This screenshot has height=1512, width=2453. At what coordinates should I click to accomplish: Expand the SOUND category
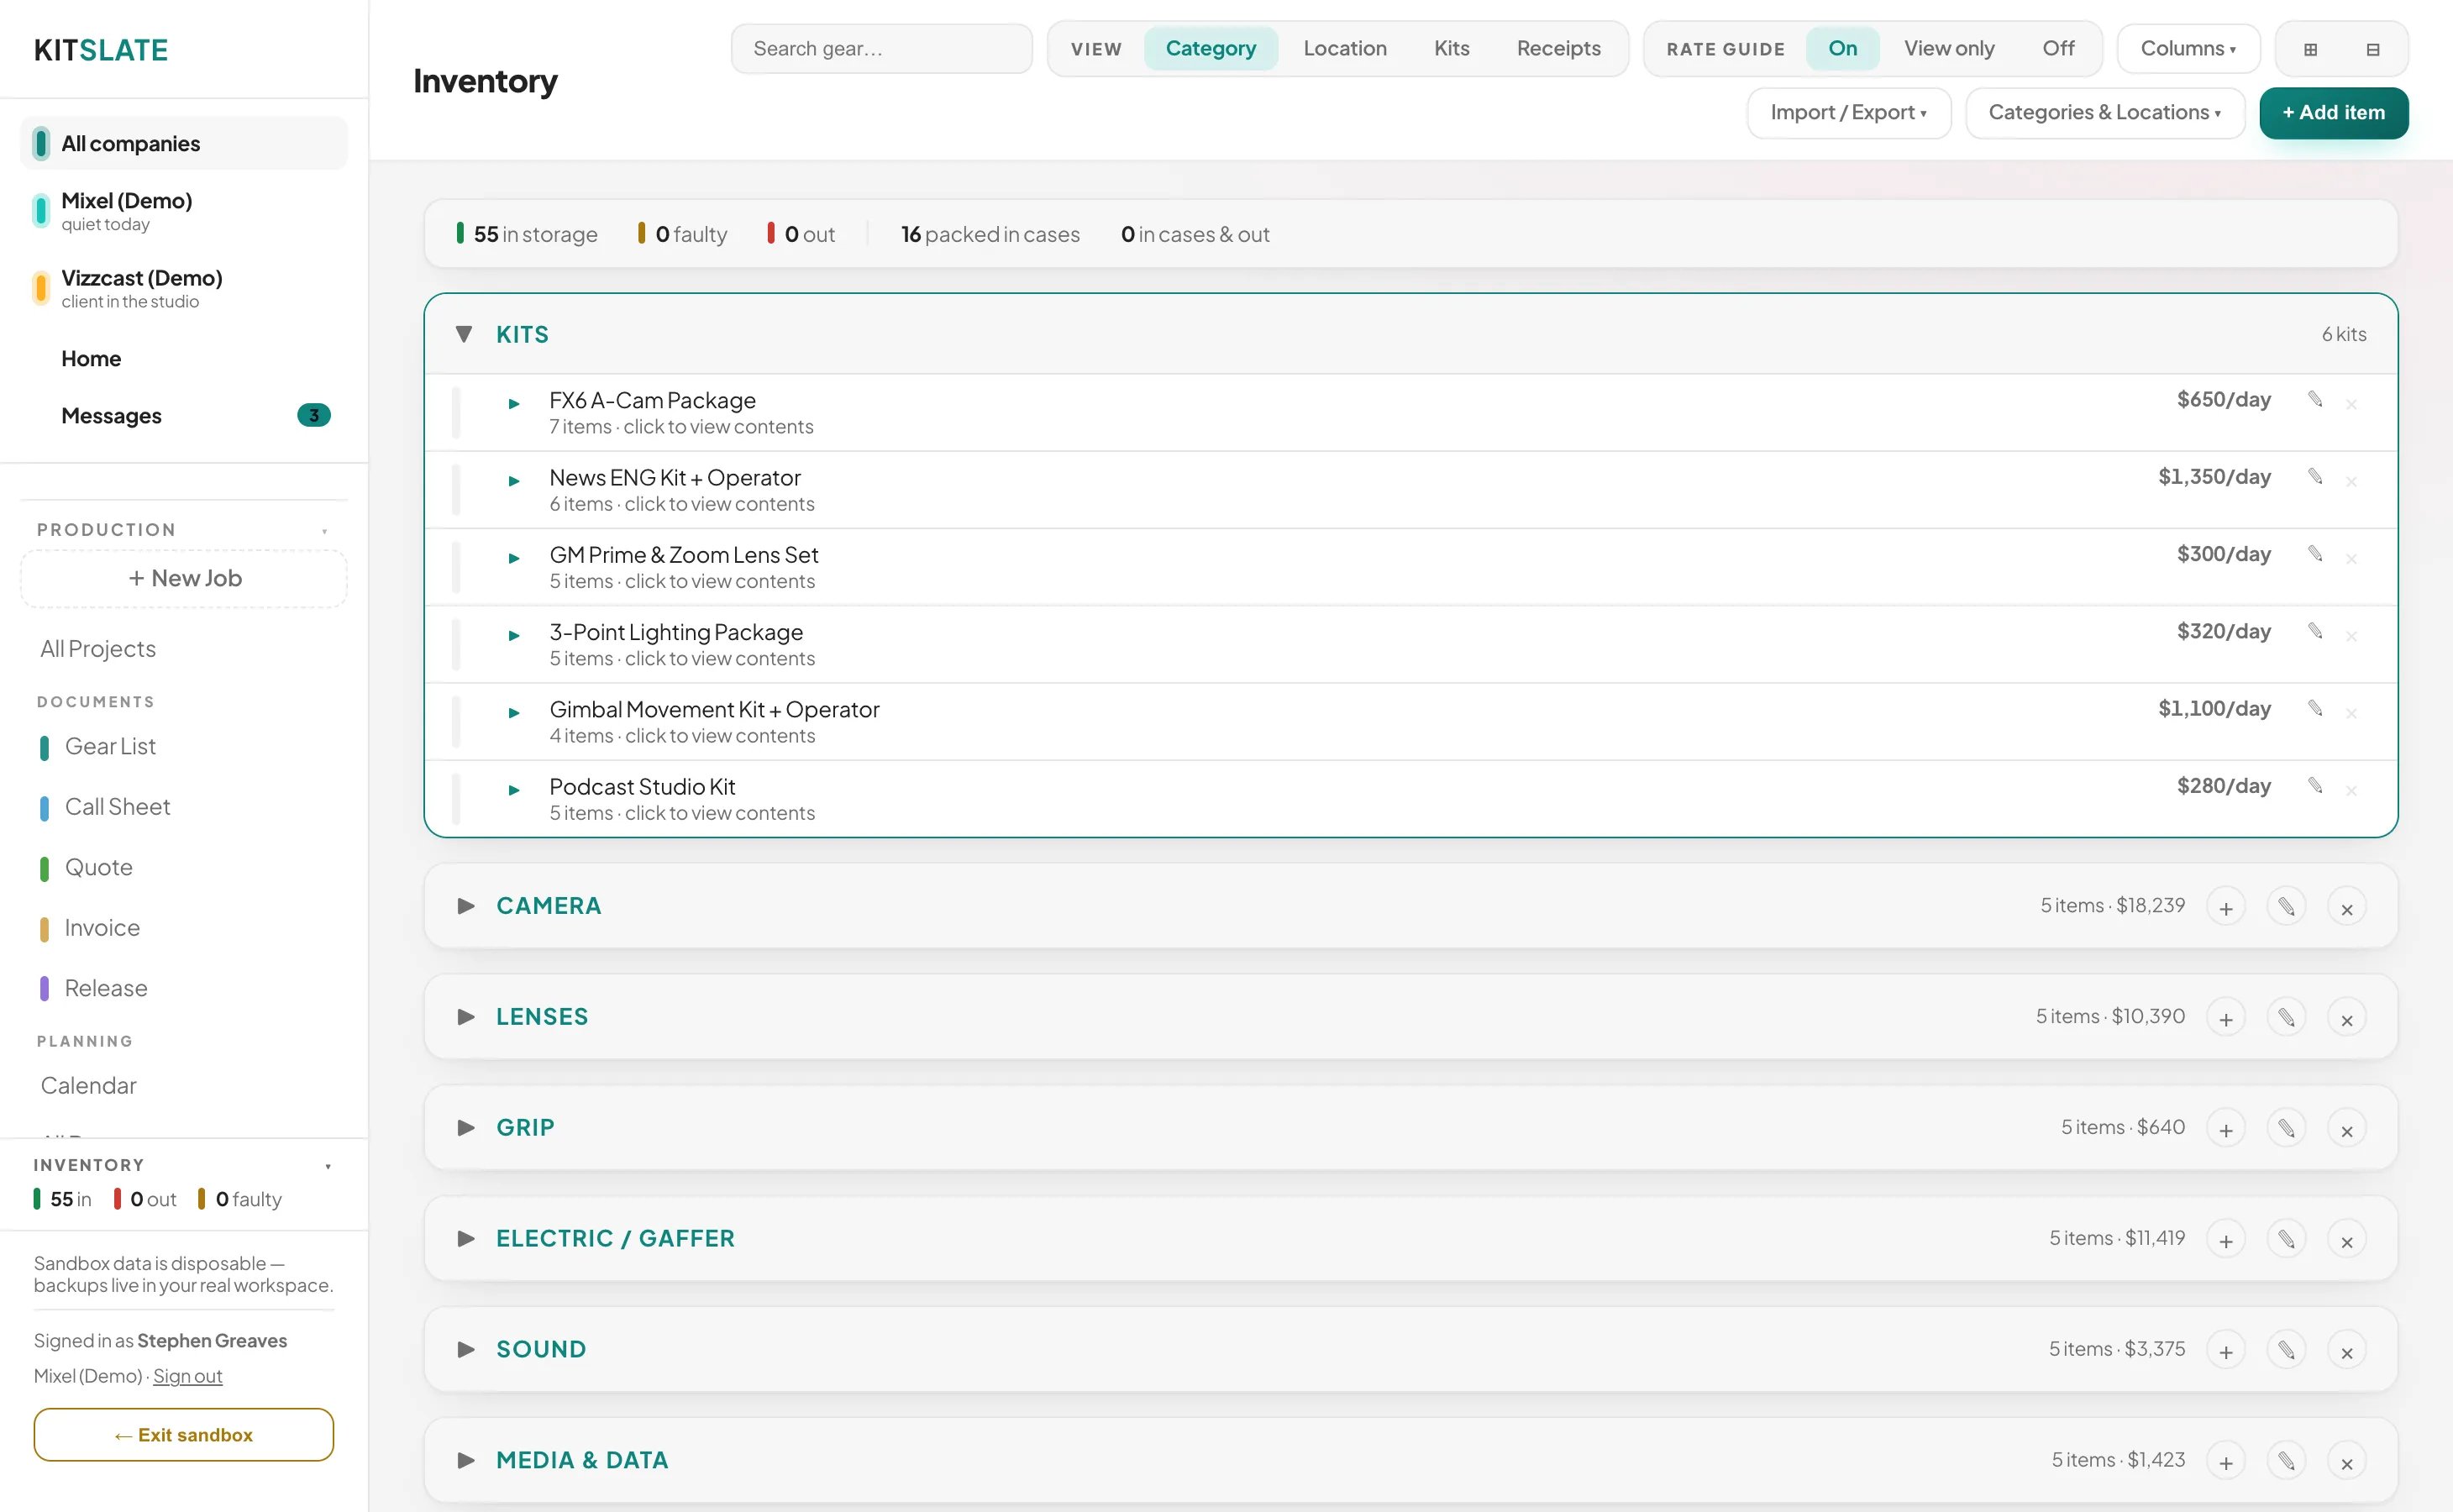pos(465,1349)
